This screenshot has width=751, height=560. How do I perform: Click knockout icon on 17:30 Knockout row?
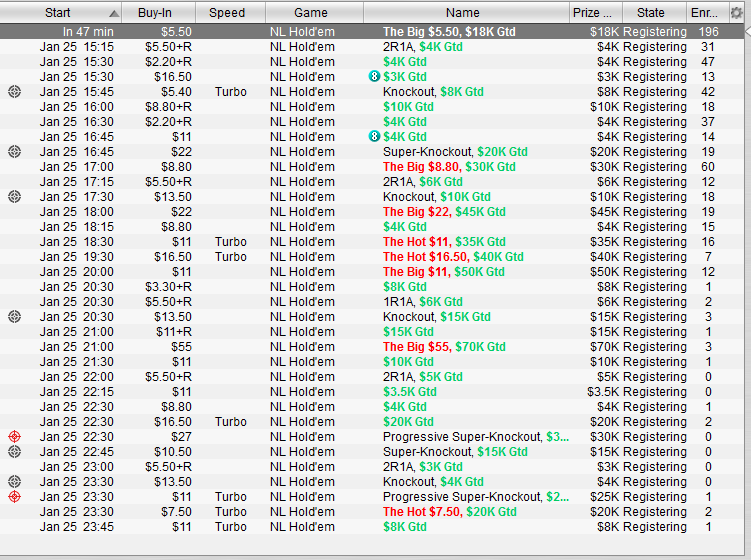pyautogui.click(x=15, y=196)
